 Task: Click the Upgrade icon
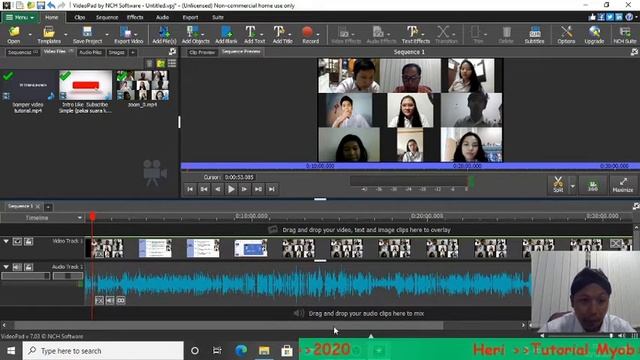point(594,34)
